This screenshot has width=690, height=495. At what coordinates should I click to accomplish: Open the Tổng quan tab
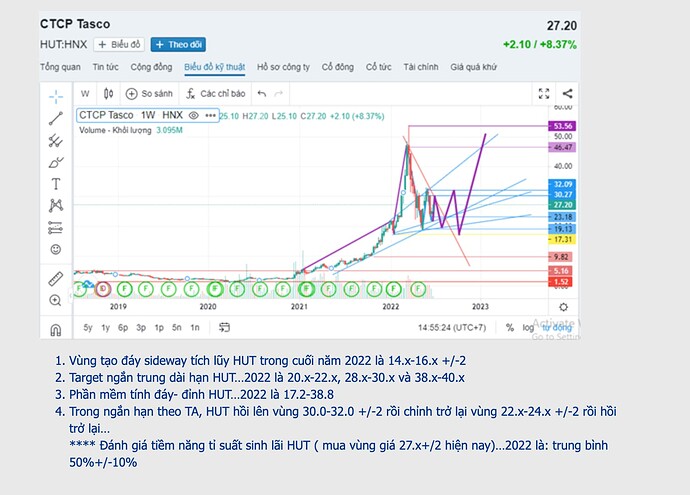click(x=60, y=67)
